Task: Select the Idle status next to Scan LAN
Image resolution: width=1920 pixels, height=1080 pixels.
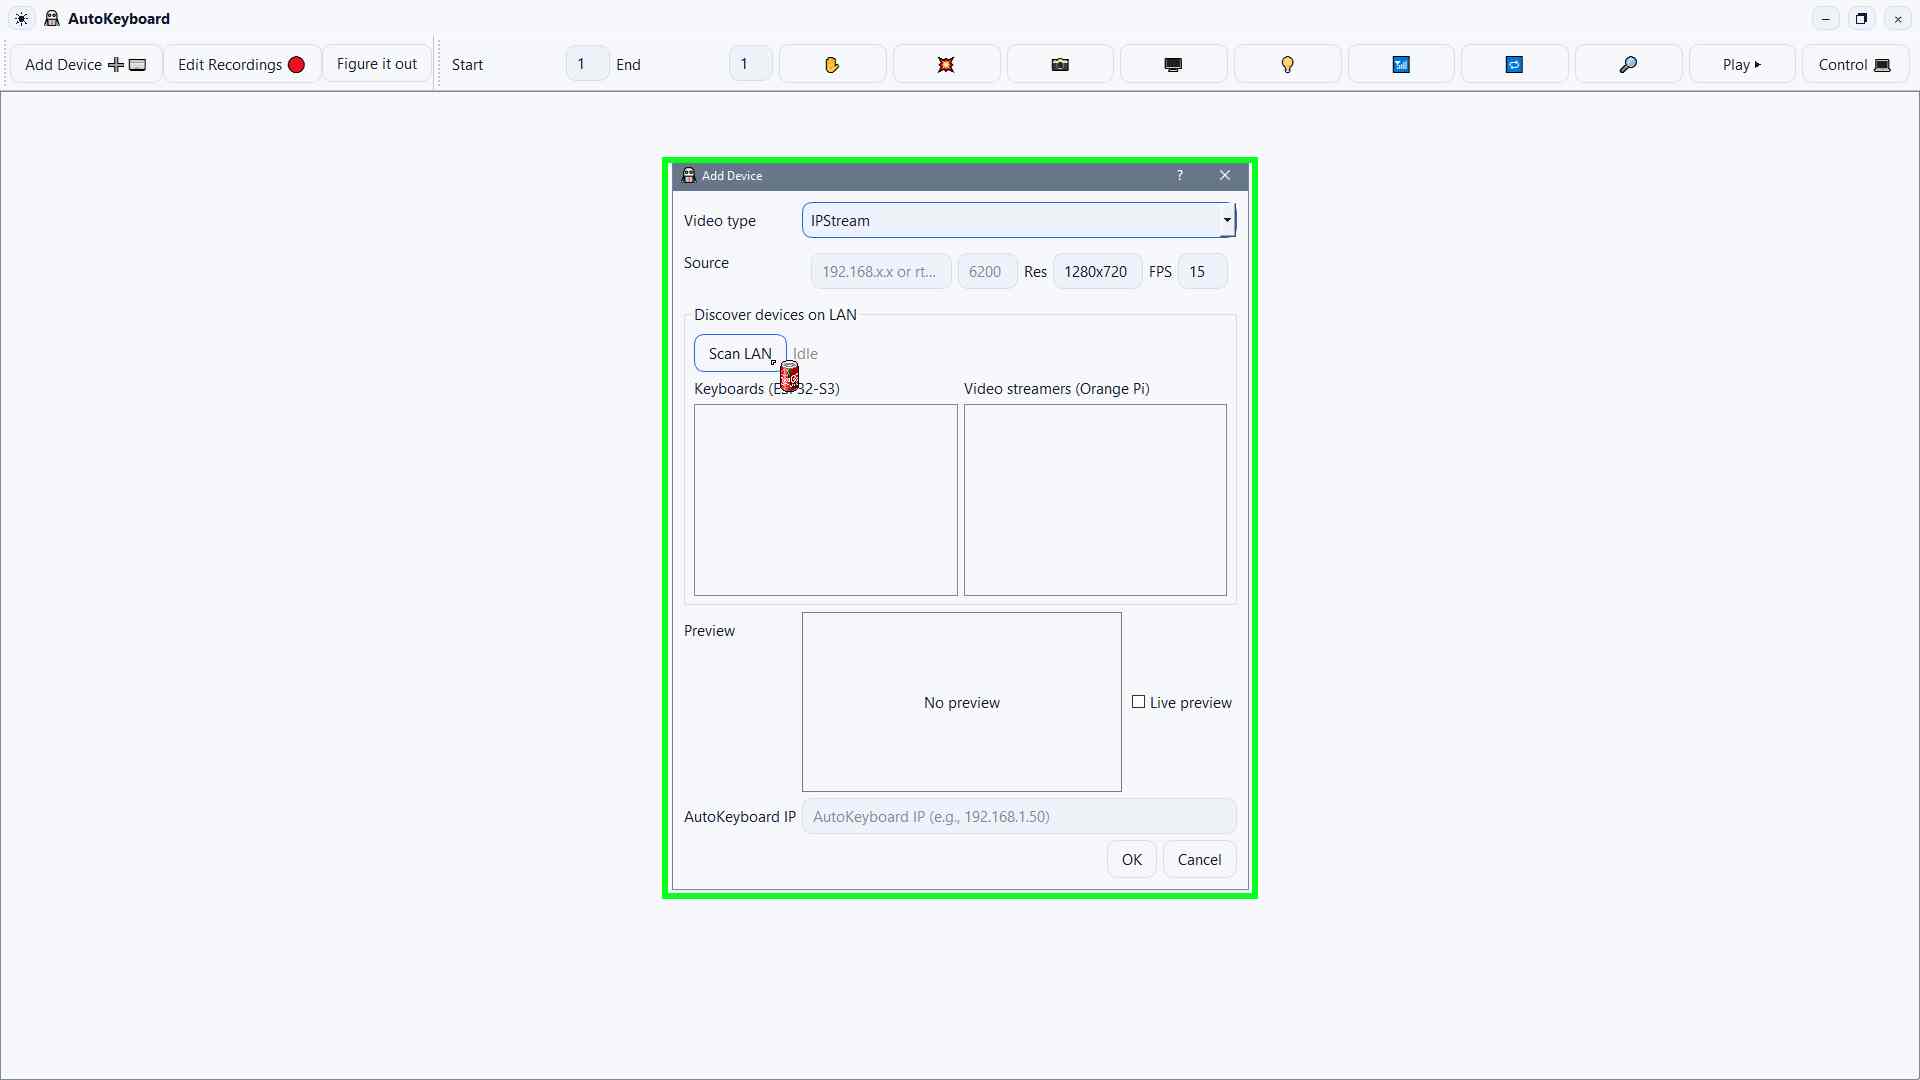Action: click(x=806, y=353)
